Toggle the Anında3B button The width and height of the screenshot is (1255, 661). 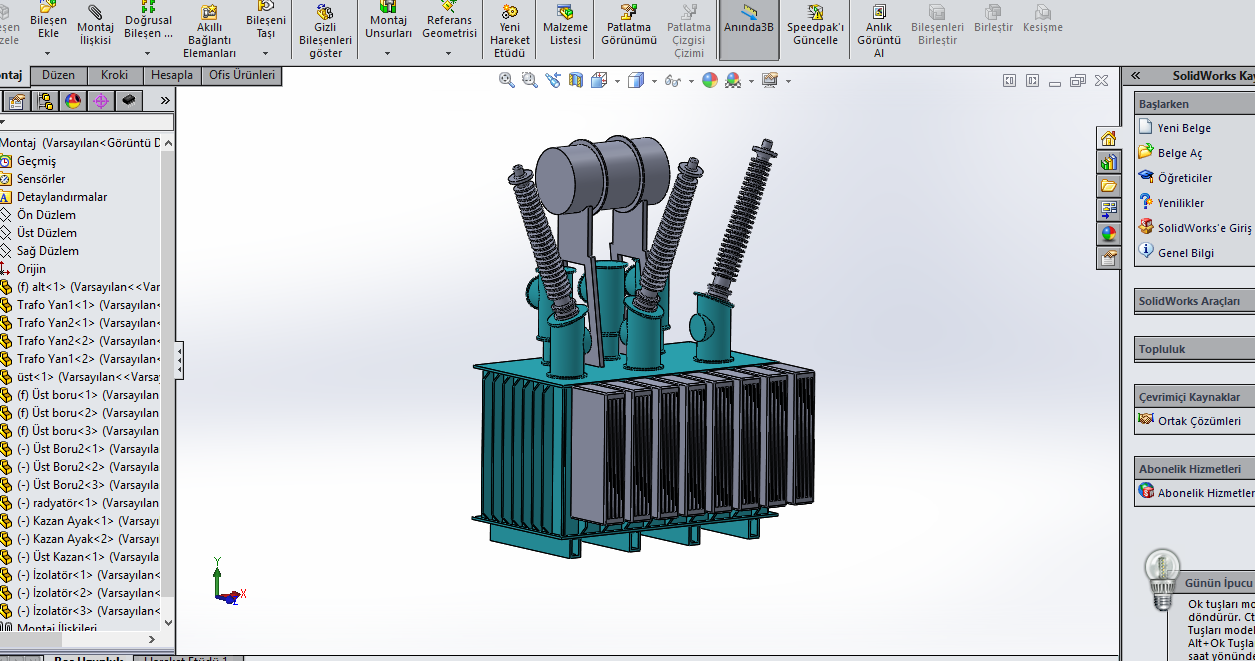749,30
